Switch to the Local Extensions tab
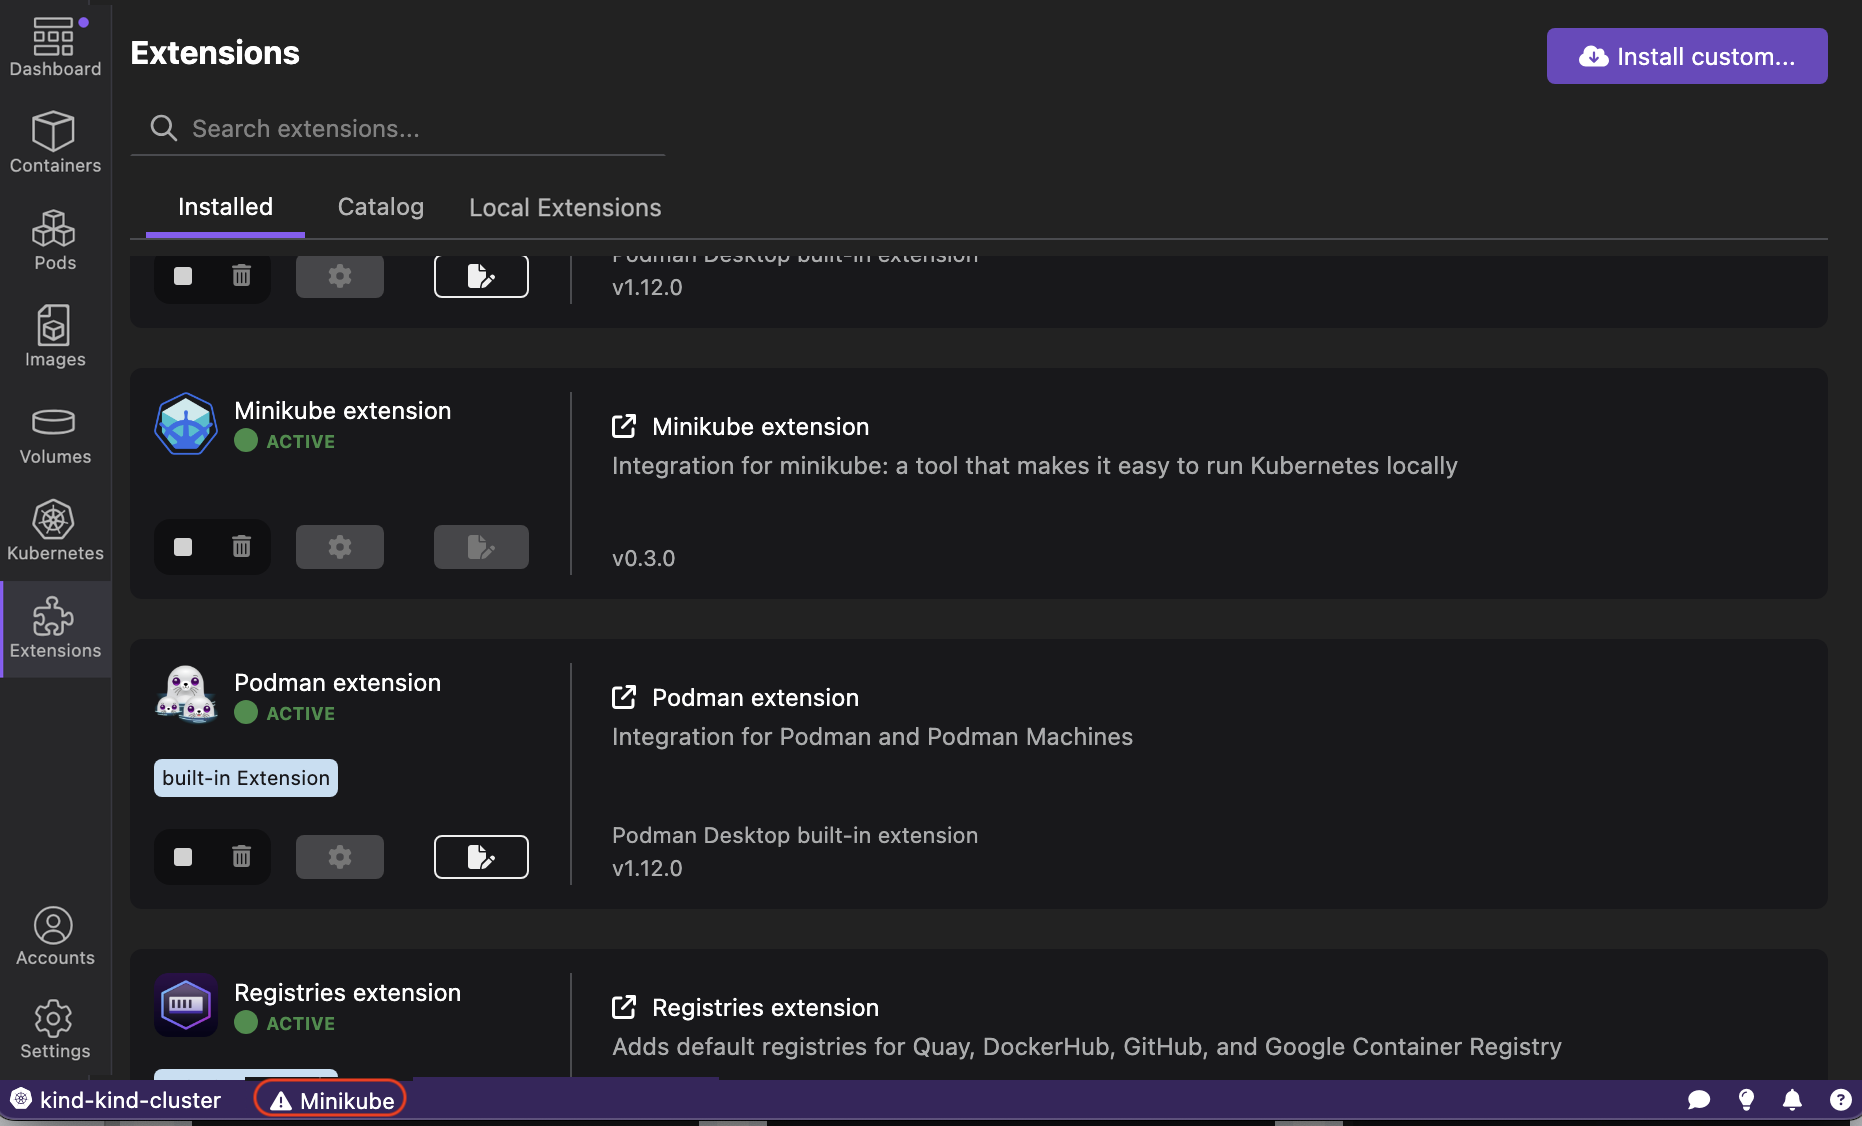The height and width of the screenshot is (1126, 1862). 565,207
